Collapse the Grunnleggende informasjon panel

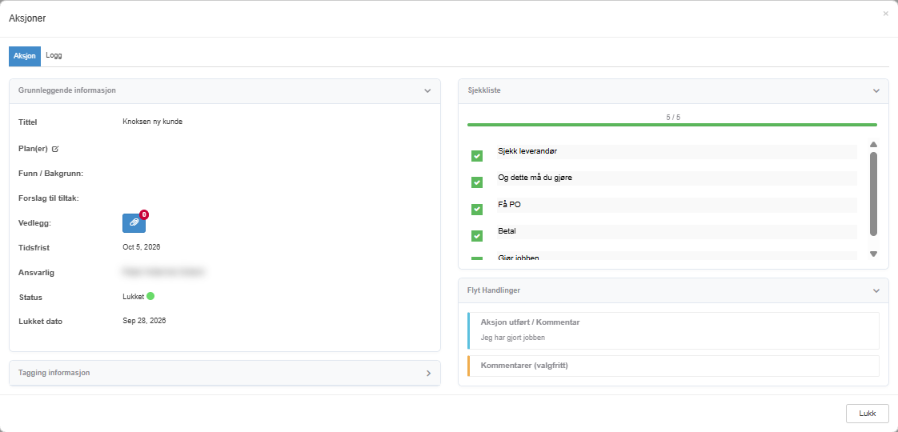click(x=427, y=91)
